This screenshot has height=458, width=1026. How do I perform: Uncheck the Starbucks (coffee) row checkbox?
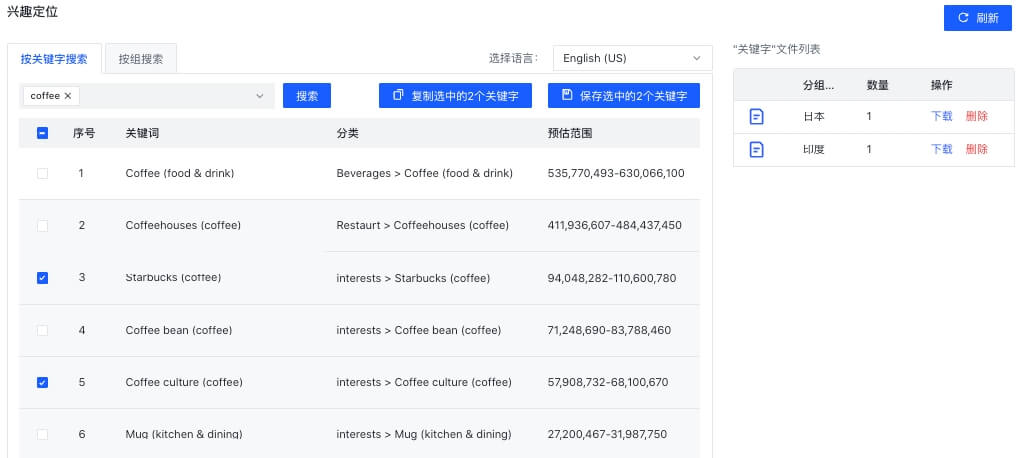tap(43, 278)
